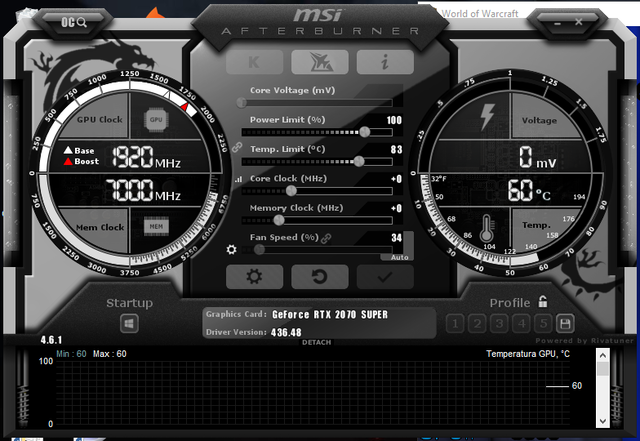Select profile slot 1
Image resolution: width=640 pixels, height=441 pixels.
[x=453, y=323]
